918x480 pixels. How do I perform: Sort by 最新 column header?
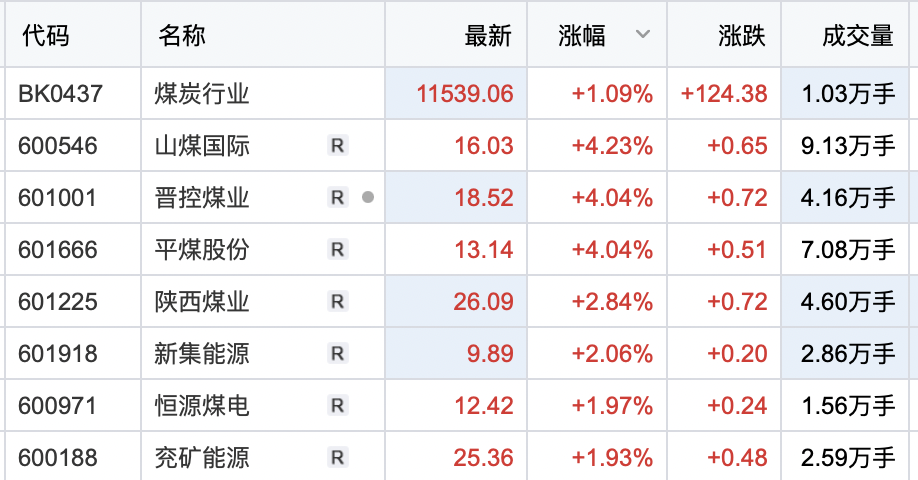(x=488, y=36)
